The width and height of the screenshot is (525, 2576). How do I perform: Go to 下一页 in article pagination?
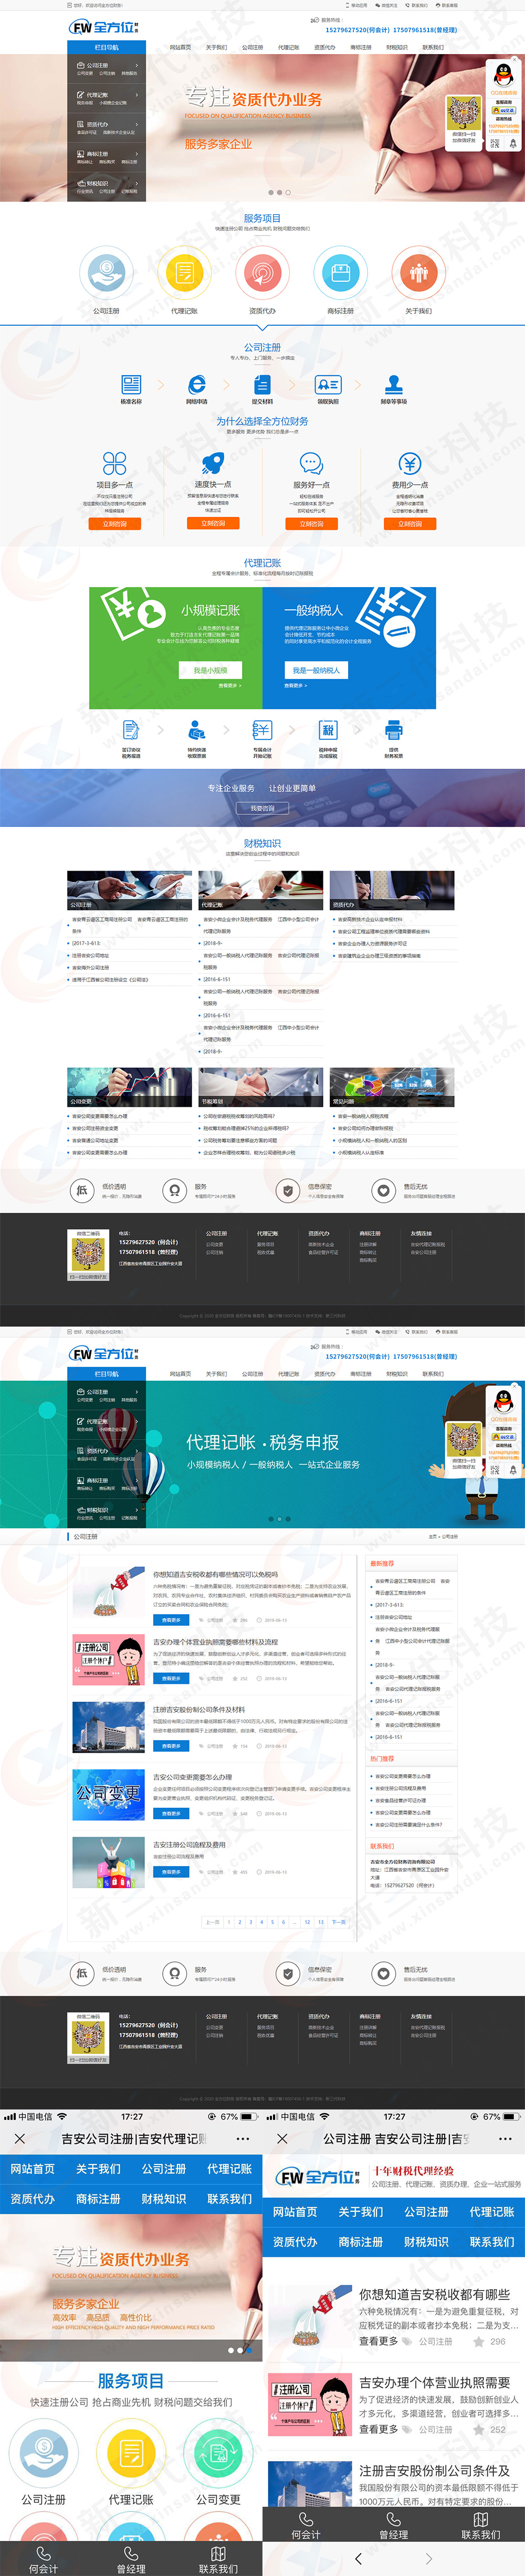point(339,1921)
